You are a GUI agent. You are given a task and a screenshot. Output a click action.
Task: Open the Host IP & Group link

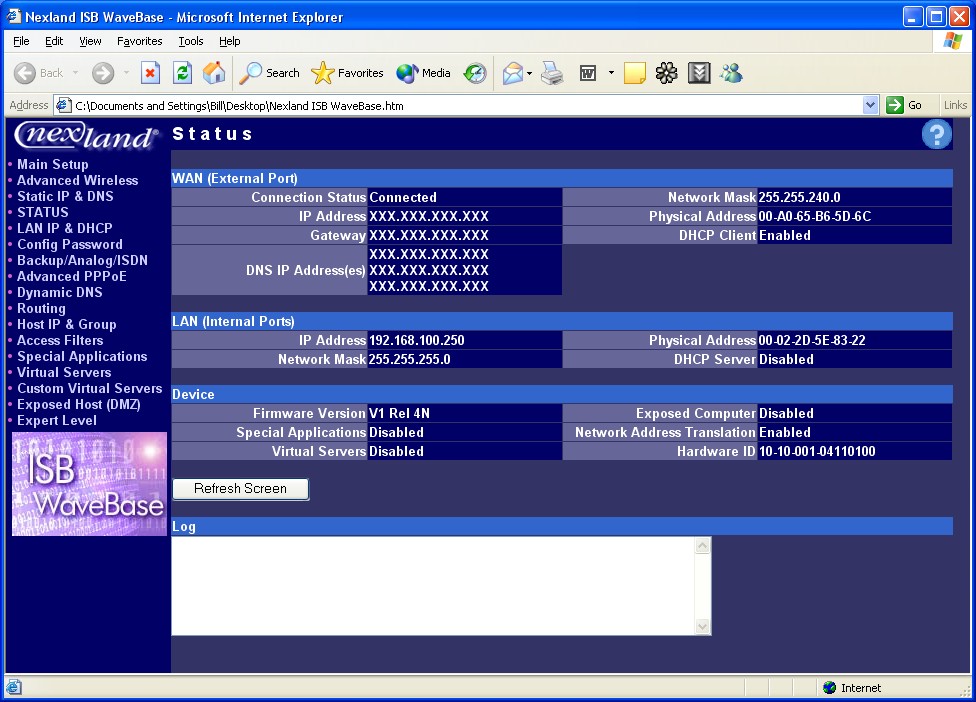(67, 325)
